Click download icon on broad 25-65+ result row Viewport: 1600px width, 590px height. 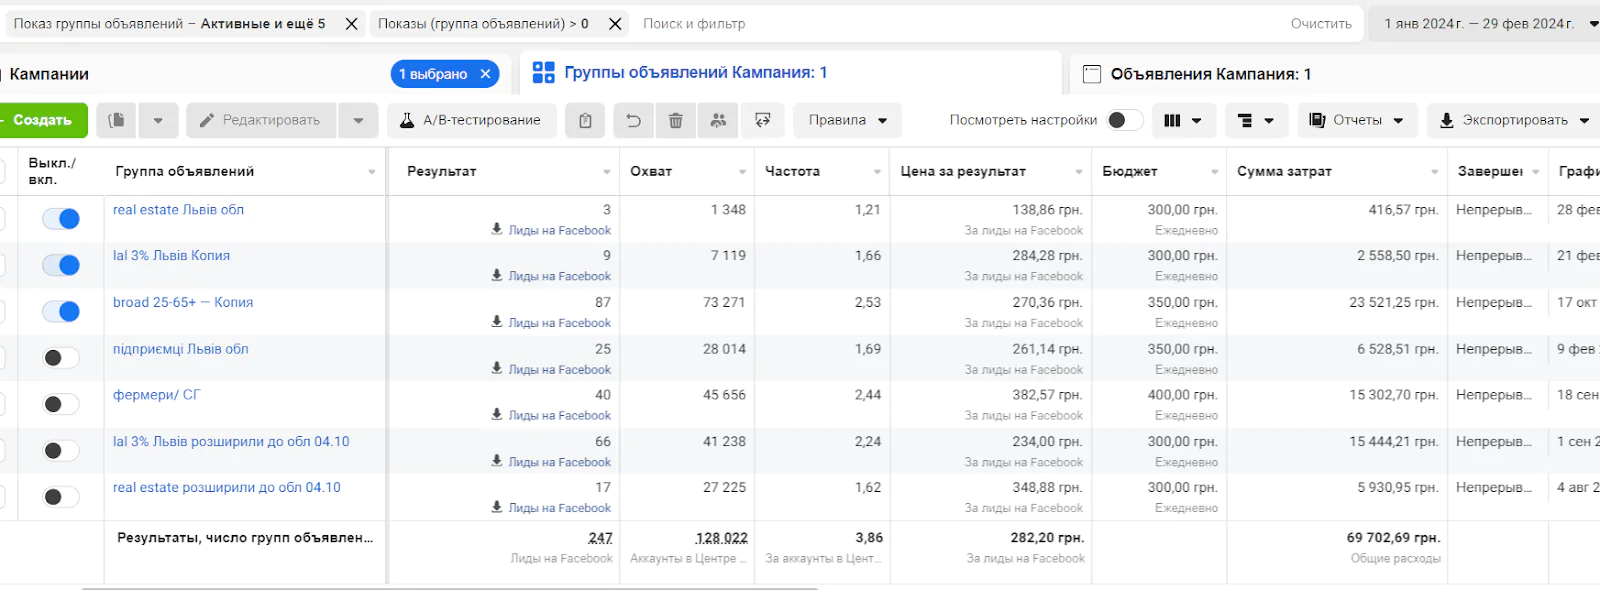click(497, 322)
